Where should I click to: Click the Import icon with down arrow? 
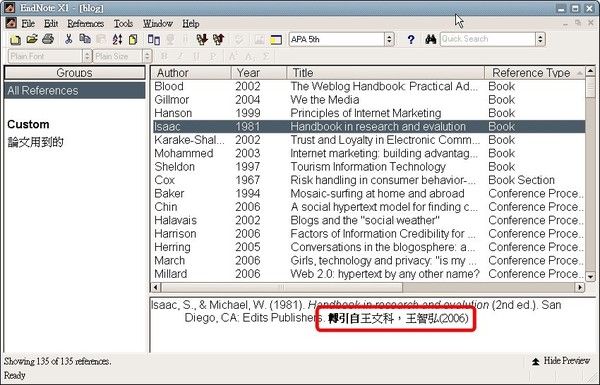click(x=202, y=39)
